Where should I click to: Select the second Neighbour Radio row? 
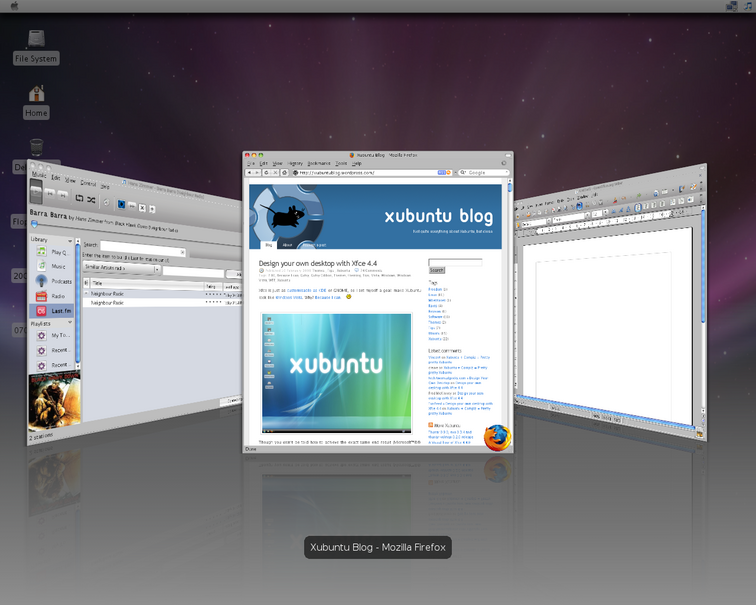(162, 303)
